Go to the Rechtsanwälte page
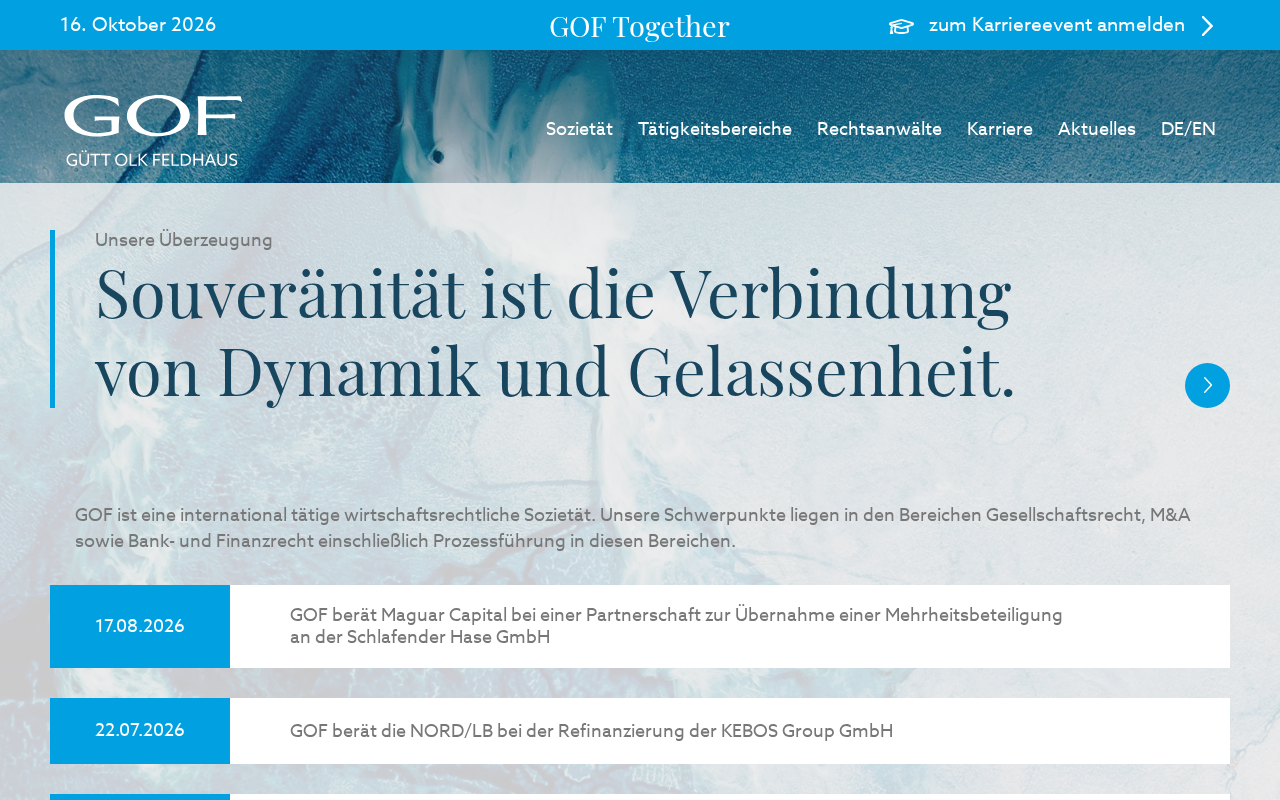Viewport: 1280px width, 800px height. pyautogui.click(x=879, y=129)
